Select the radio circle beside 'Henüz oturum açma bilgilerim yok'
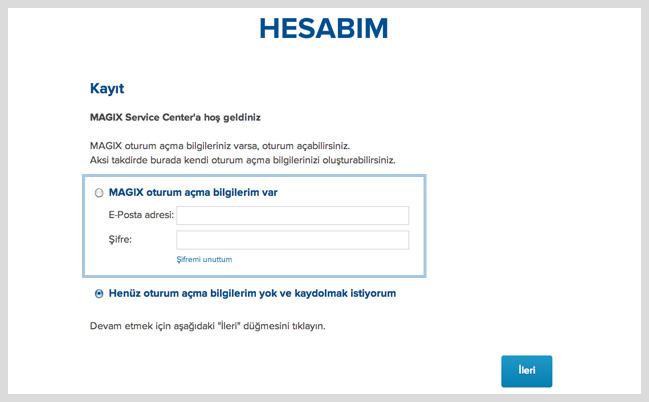649x402 pixels. [x=99, y=294]
